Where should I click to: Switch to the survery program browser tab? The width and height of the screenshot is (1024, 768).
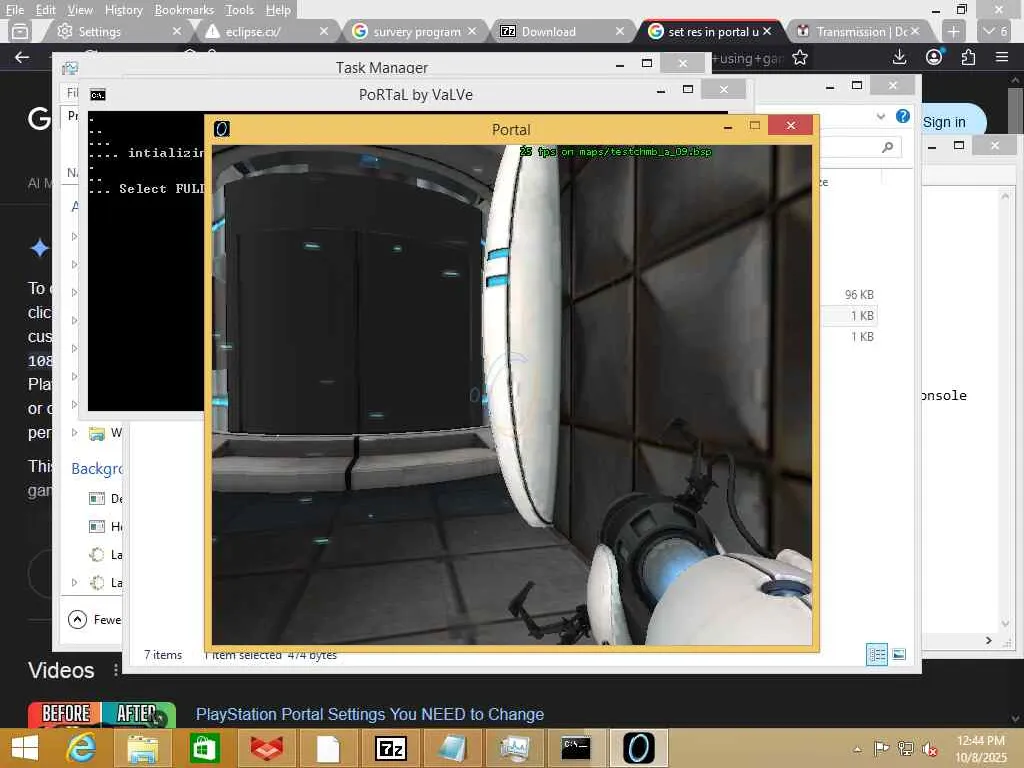point(411,31)
